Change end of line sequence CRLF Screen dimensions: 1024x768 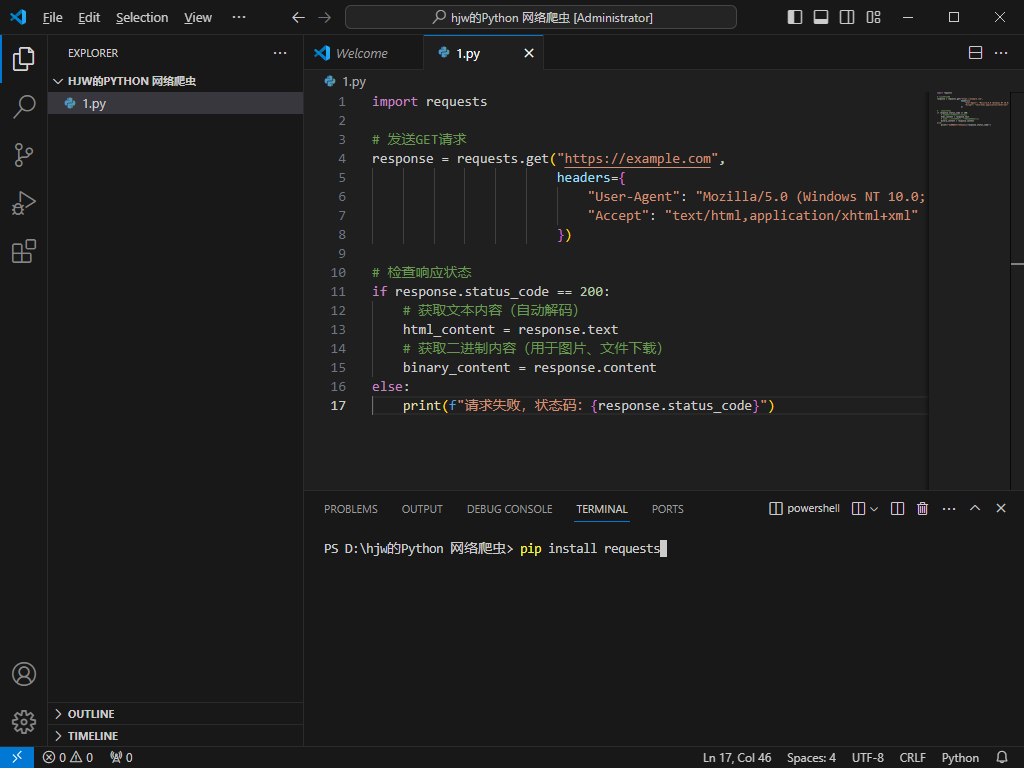(x=912, y=758)
